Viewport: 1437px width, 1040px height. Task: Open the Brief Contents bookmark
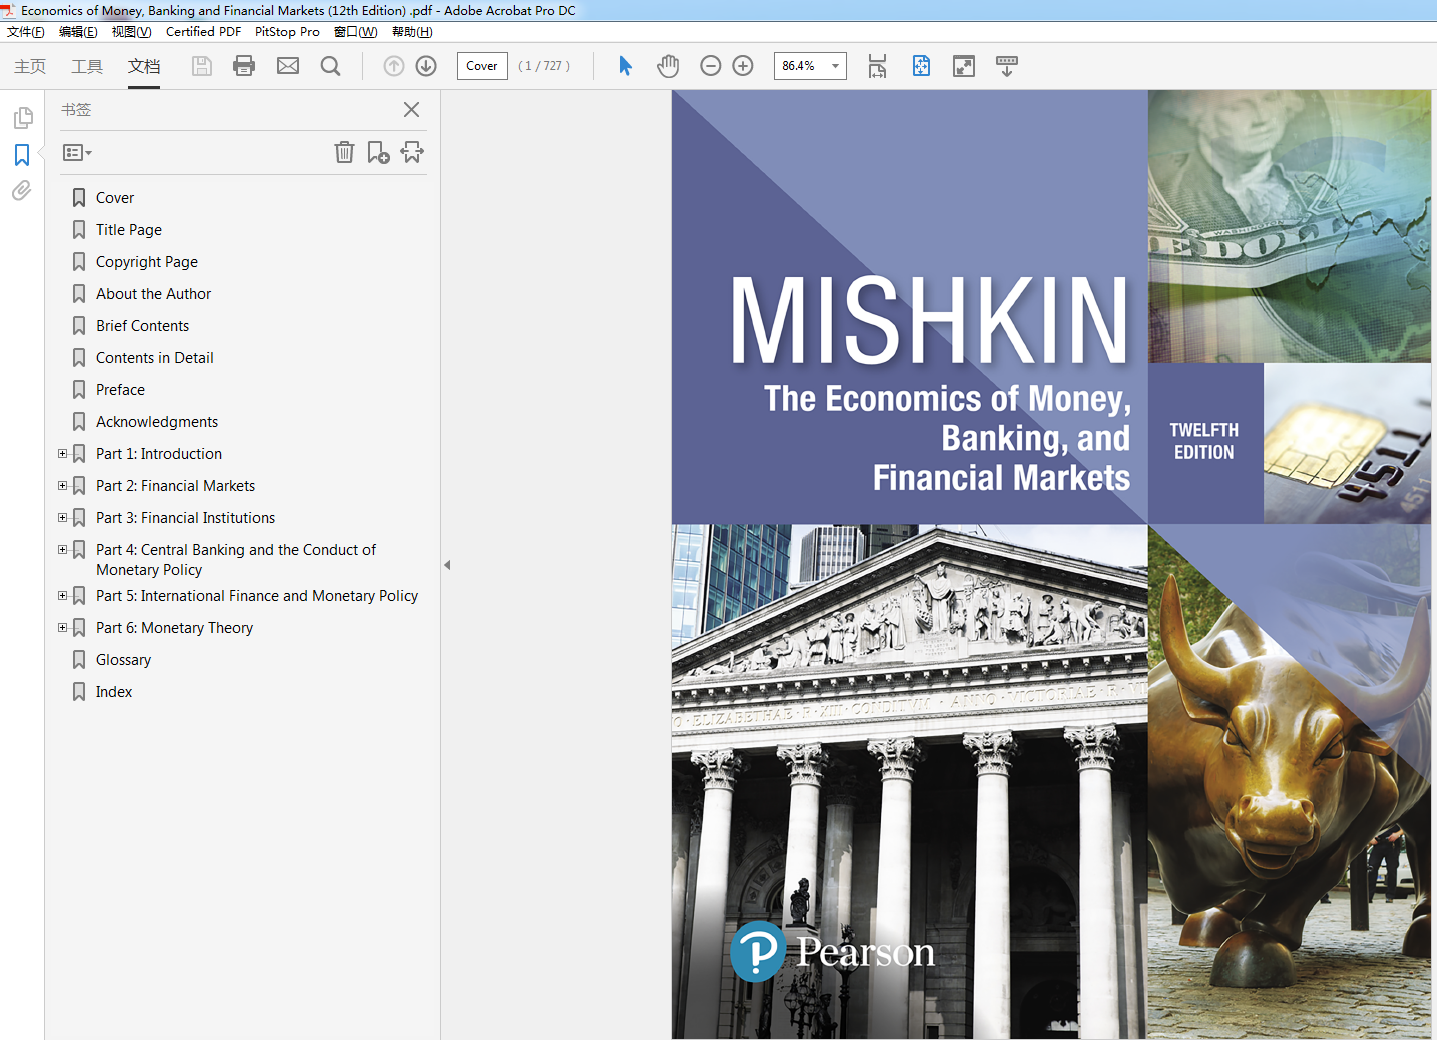click(x=143, y=326)
